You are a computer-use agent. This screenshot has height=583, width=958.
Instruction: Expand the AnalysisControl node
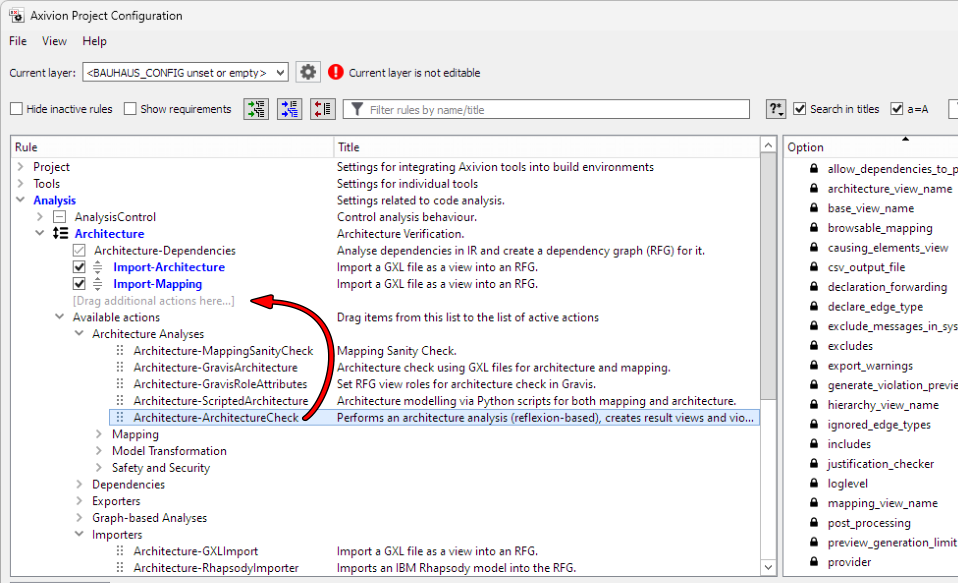pyautogui.click(x=40, y=217)
